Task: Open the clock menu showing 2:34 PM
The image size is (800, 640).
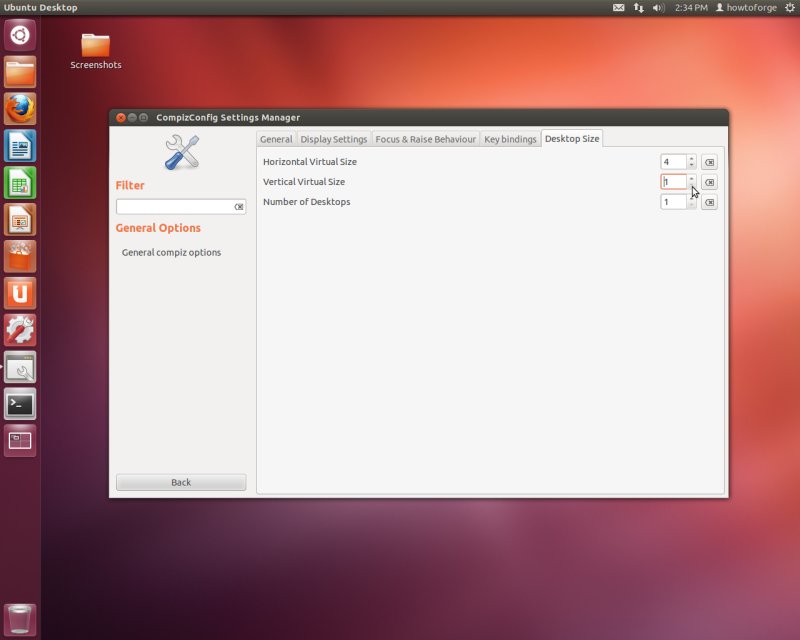Action: tap(691, 8)
